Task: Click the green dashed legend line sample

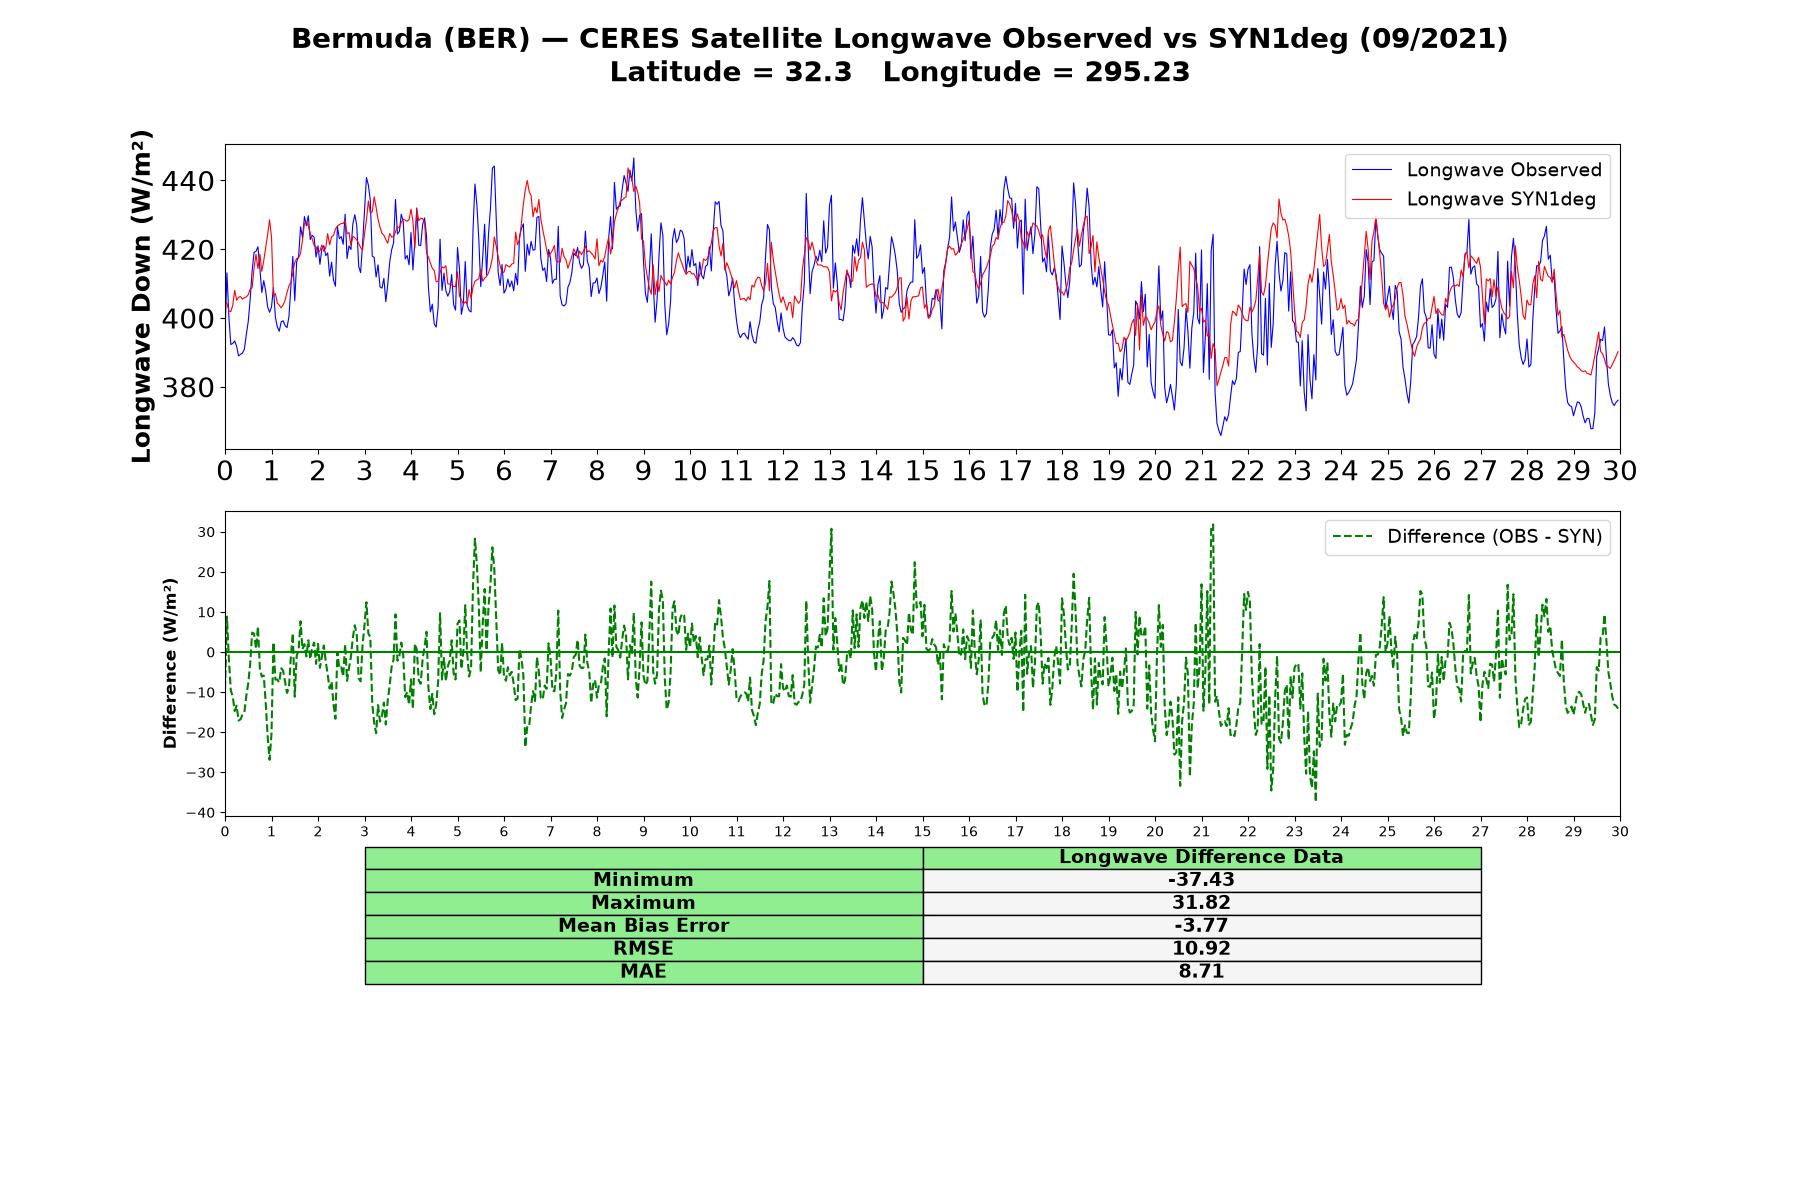Action: tap(1352, 537)
